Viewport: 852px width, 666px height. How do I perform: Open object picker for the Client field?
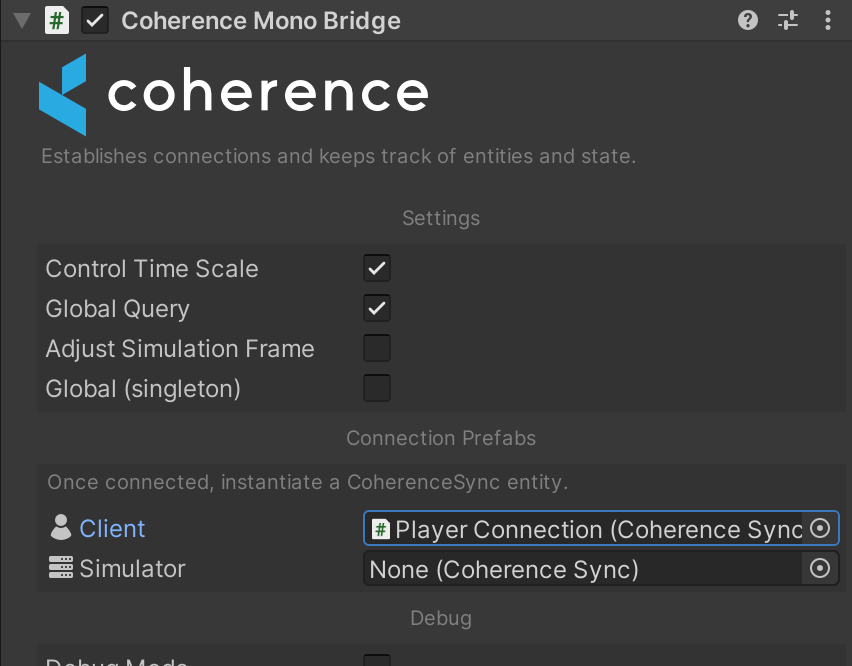820,528
